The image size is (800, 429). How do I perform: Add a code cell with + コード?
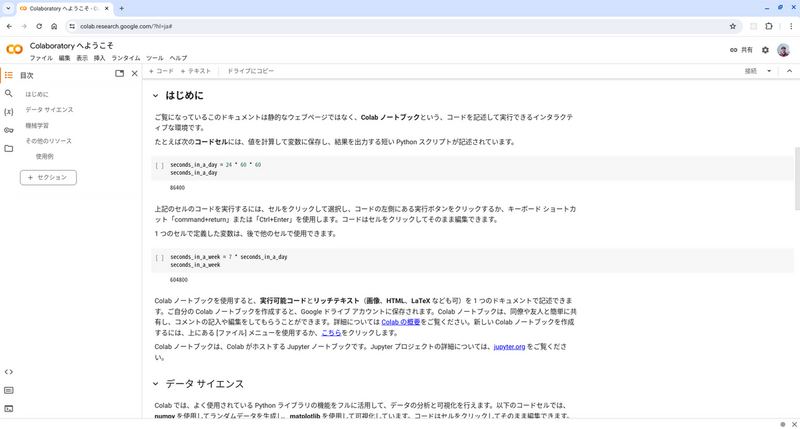161,71
